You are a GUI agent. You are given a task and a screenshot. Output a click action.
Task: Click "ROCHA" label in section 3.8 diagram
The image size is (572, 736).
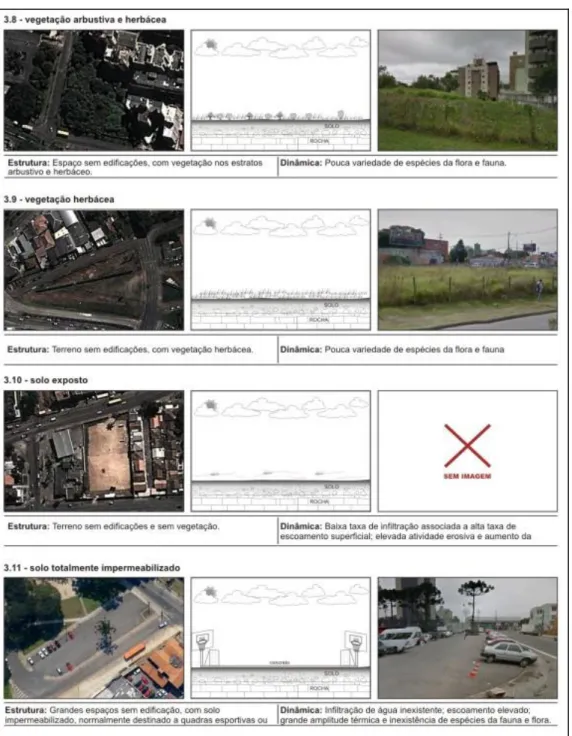tap(320, 141)
